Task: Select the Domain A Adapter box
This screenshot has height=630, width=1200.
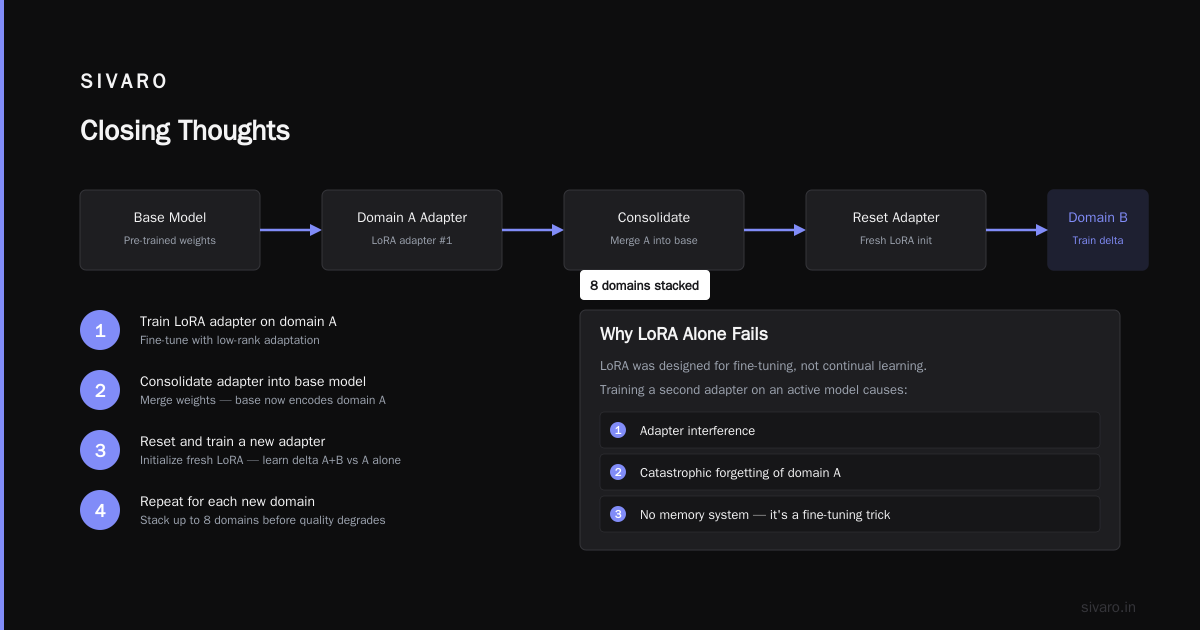Action: pyautogui.click(x=412, y=230)
